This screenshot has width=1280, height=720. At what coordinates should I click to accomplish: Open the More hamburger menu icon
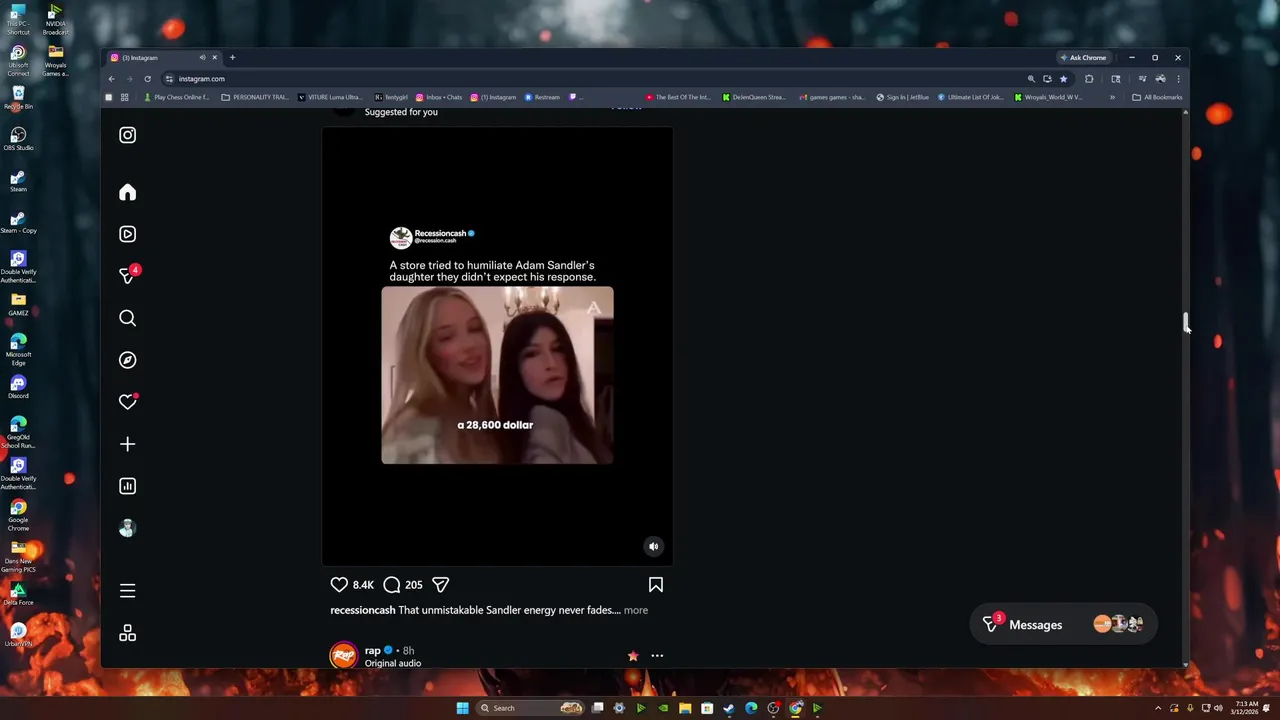pyautogui.click(x=127, y=591)
